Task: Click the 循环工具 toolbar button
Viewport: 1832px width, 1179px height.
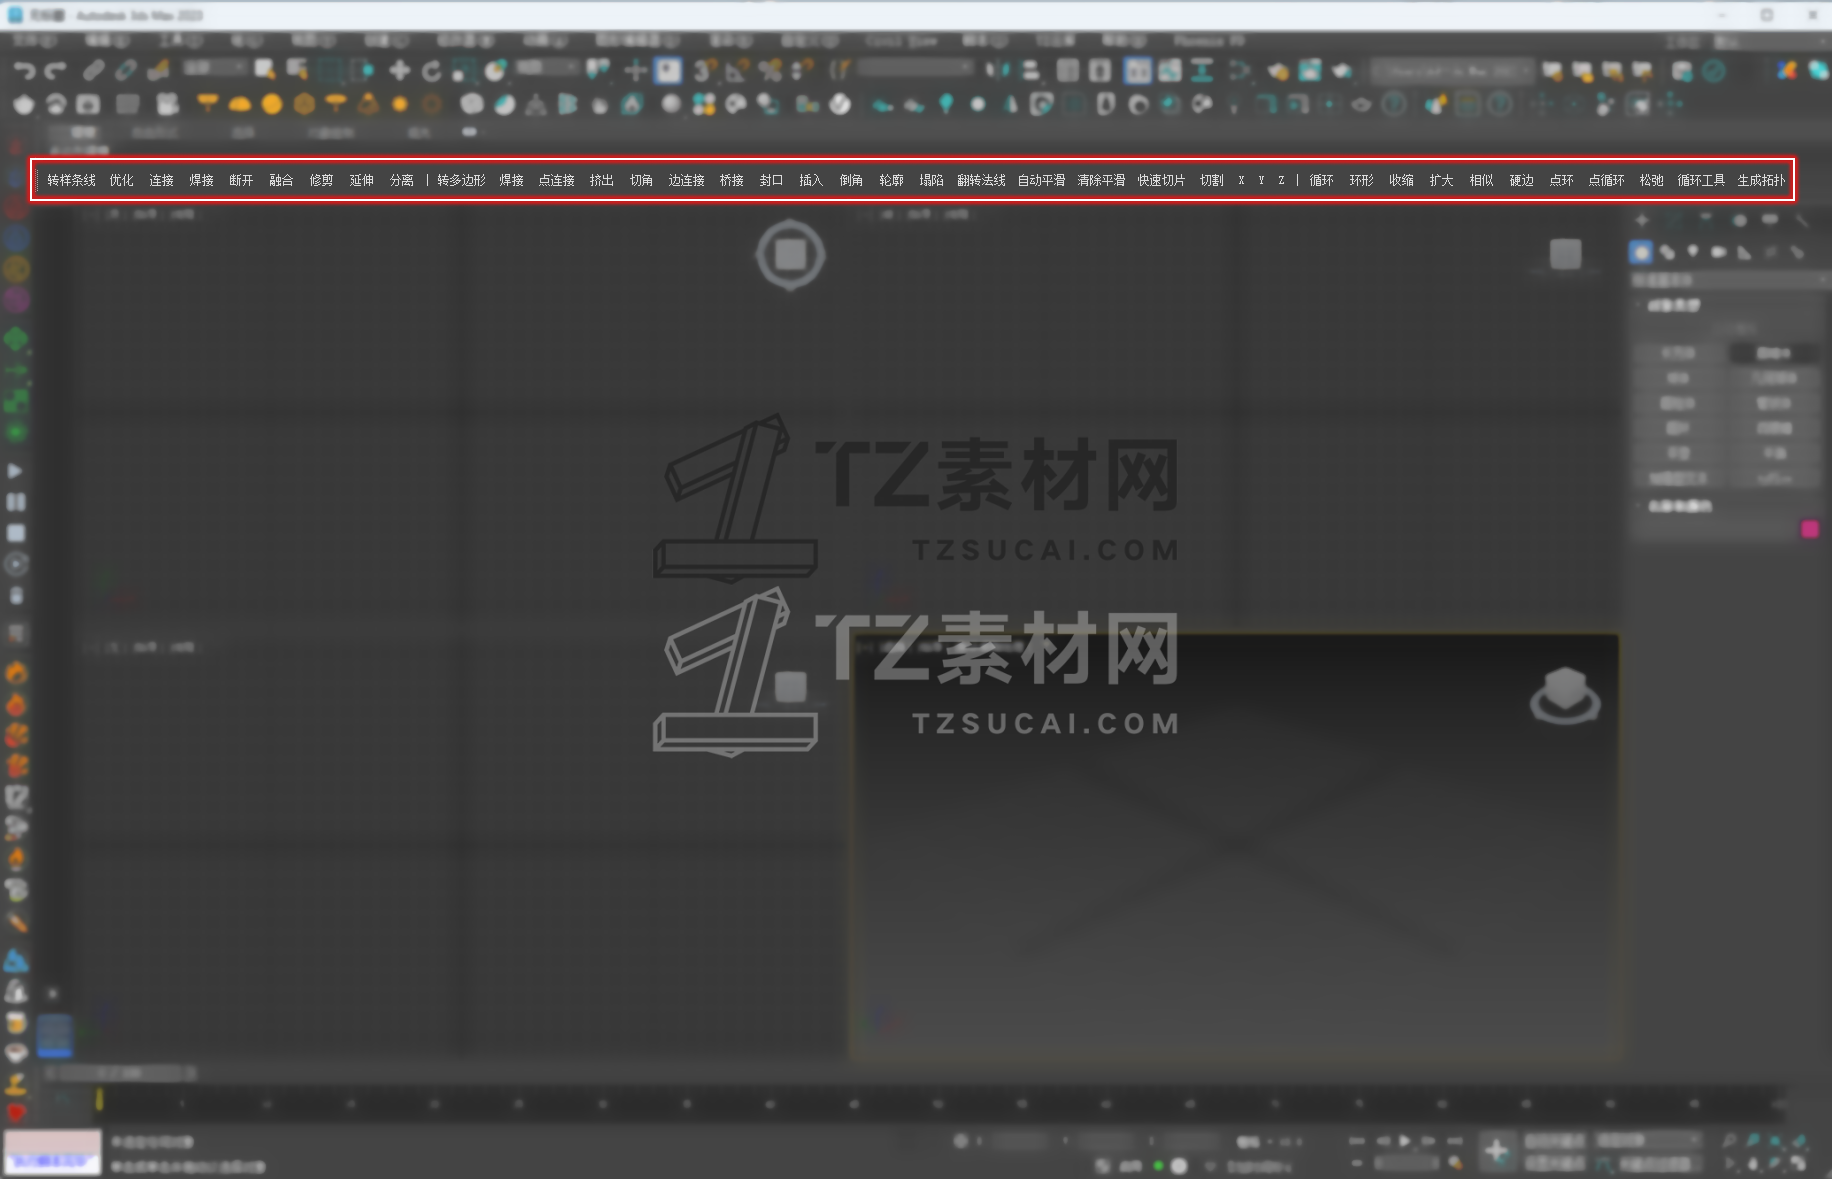Action: (1702, 181)
